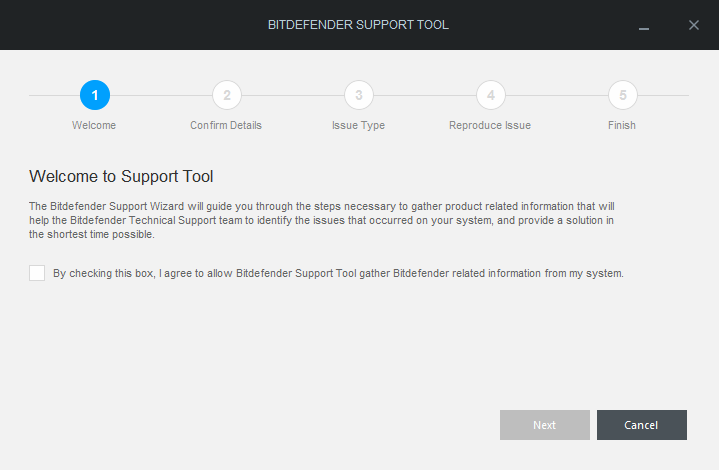Screen dimensions: 719x470
Task: Check the agreement checkbox for information gathering
Action: pyautogui.click(x=37, y=273)
